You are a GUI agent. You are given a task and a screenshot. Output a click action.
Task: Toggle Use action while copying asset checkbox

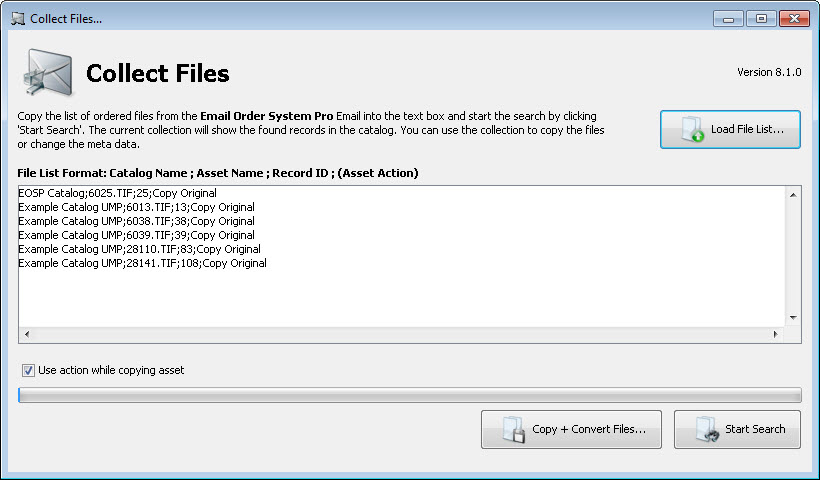[28, 371]
